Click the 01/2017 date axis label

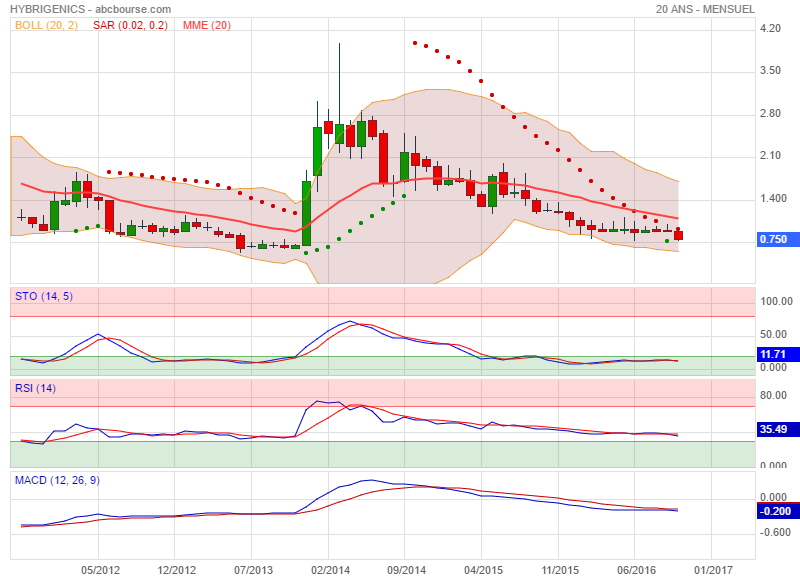coord(713,570)
